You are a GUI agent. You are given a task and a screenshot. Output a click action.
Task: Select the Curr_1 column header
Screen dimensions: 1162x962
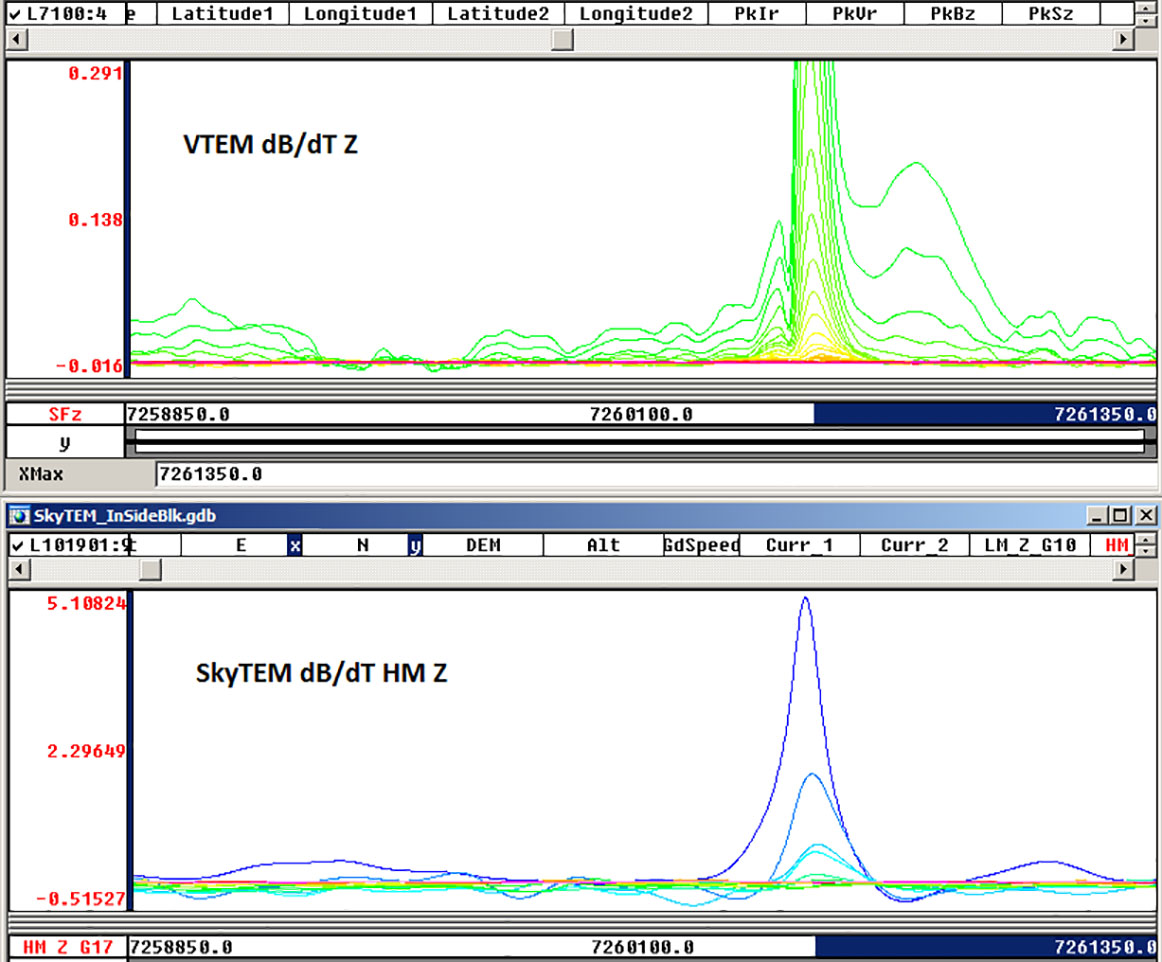pos(800,545)
